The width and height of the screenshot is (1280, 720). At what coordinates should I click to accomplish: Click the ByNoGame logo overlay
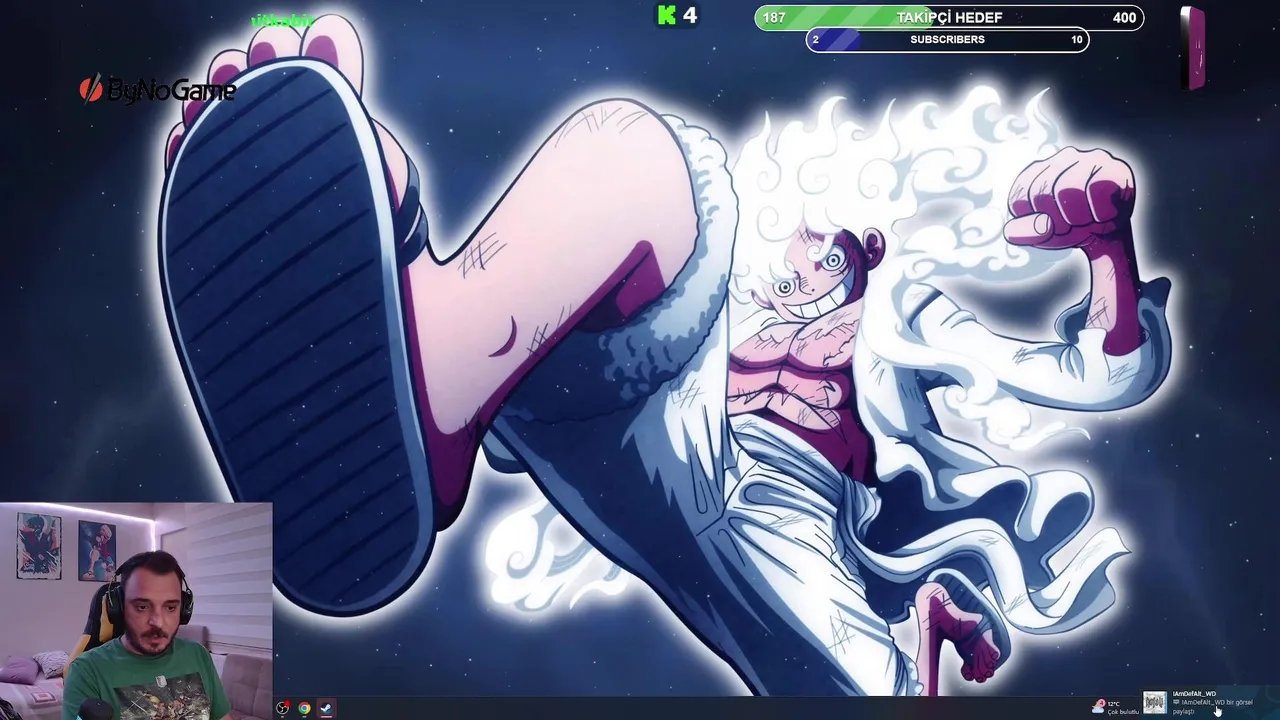tap(158, 90)
